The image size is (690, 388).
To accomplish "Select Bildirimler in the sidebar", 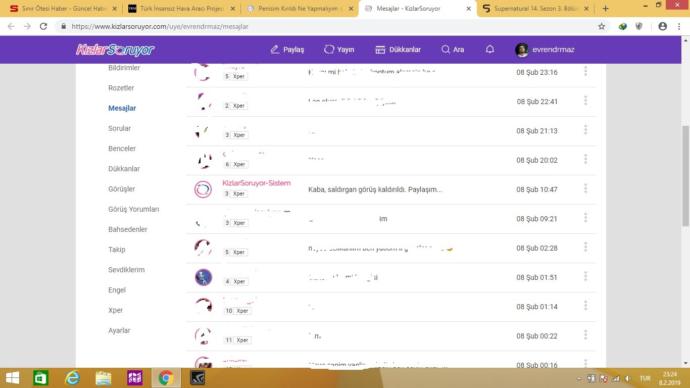I will (124, 68).
